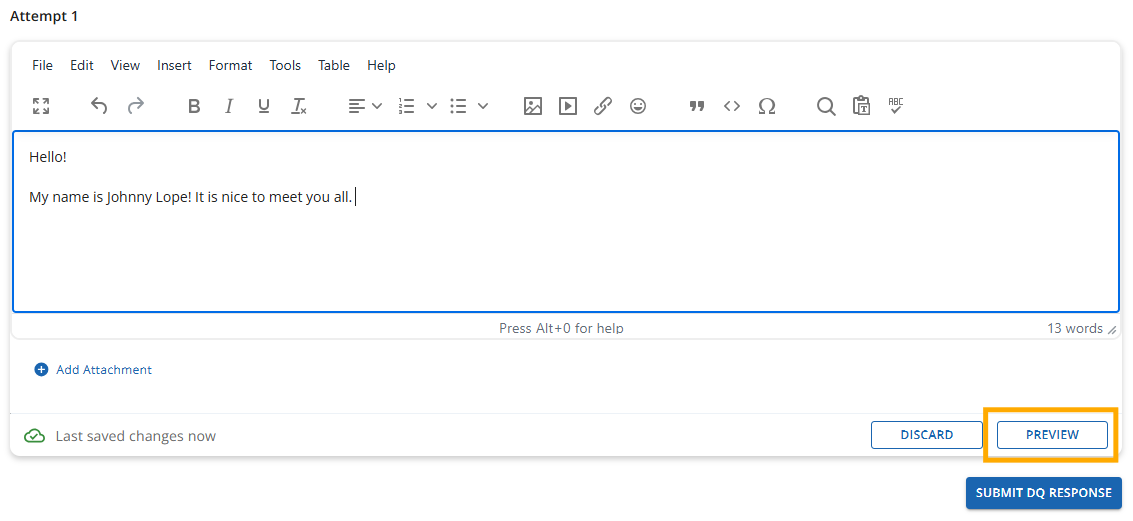Screen dimensions: 1133x521
Task: Undo the last edit
Action: click(x=99, y=106)
